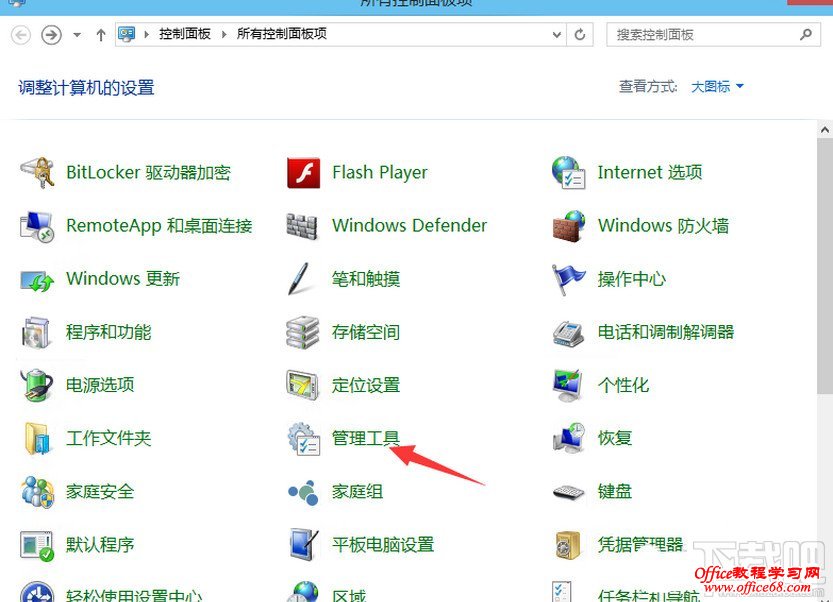Open the 管理工具 text link
Viewport: 833px width, 602px height.
[366, 438]
